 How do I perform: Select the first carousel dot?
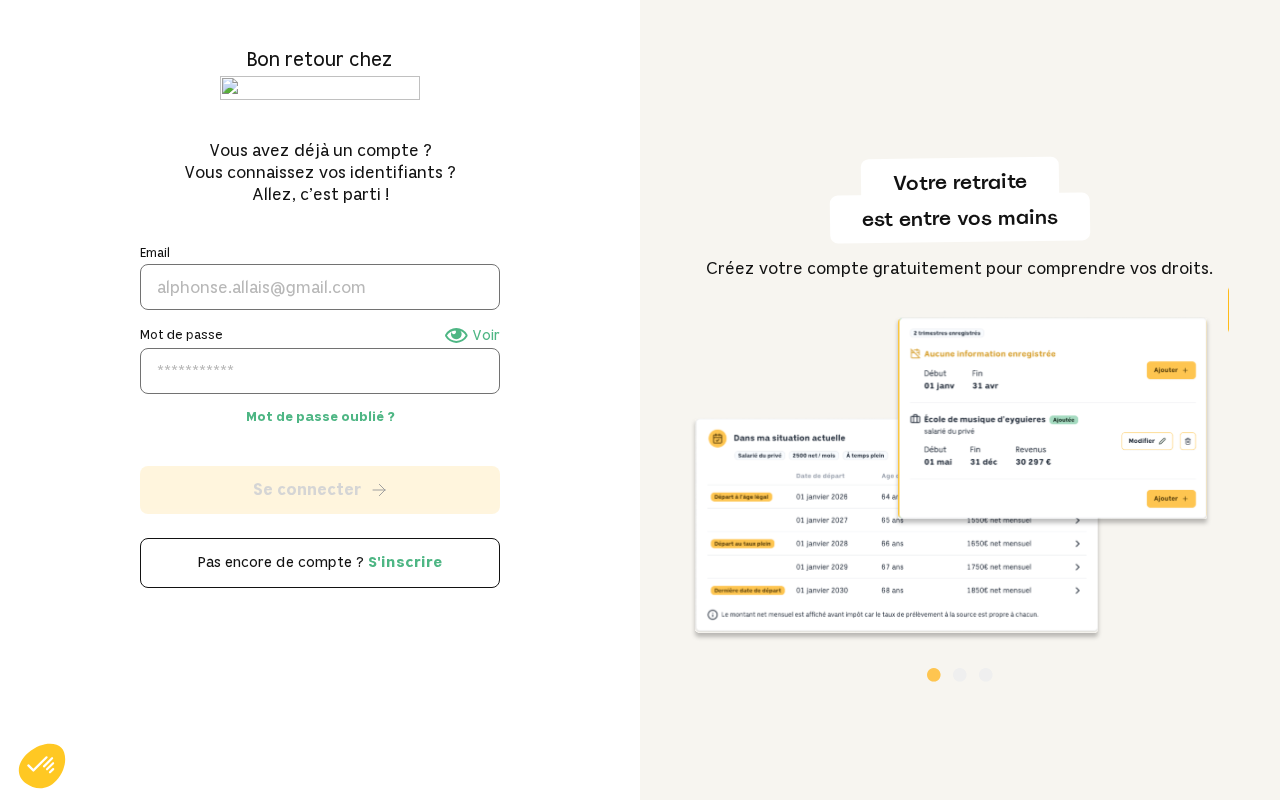[x=934, y=675]
